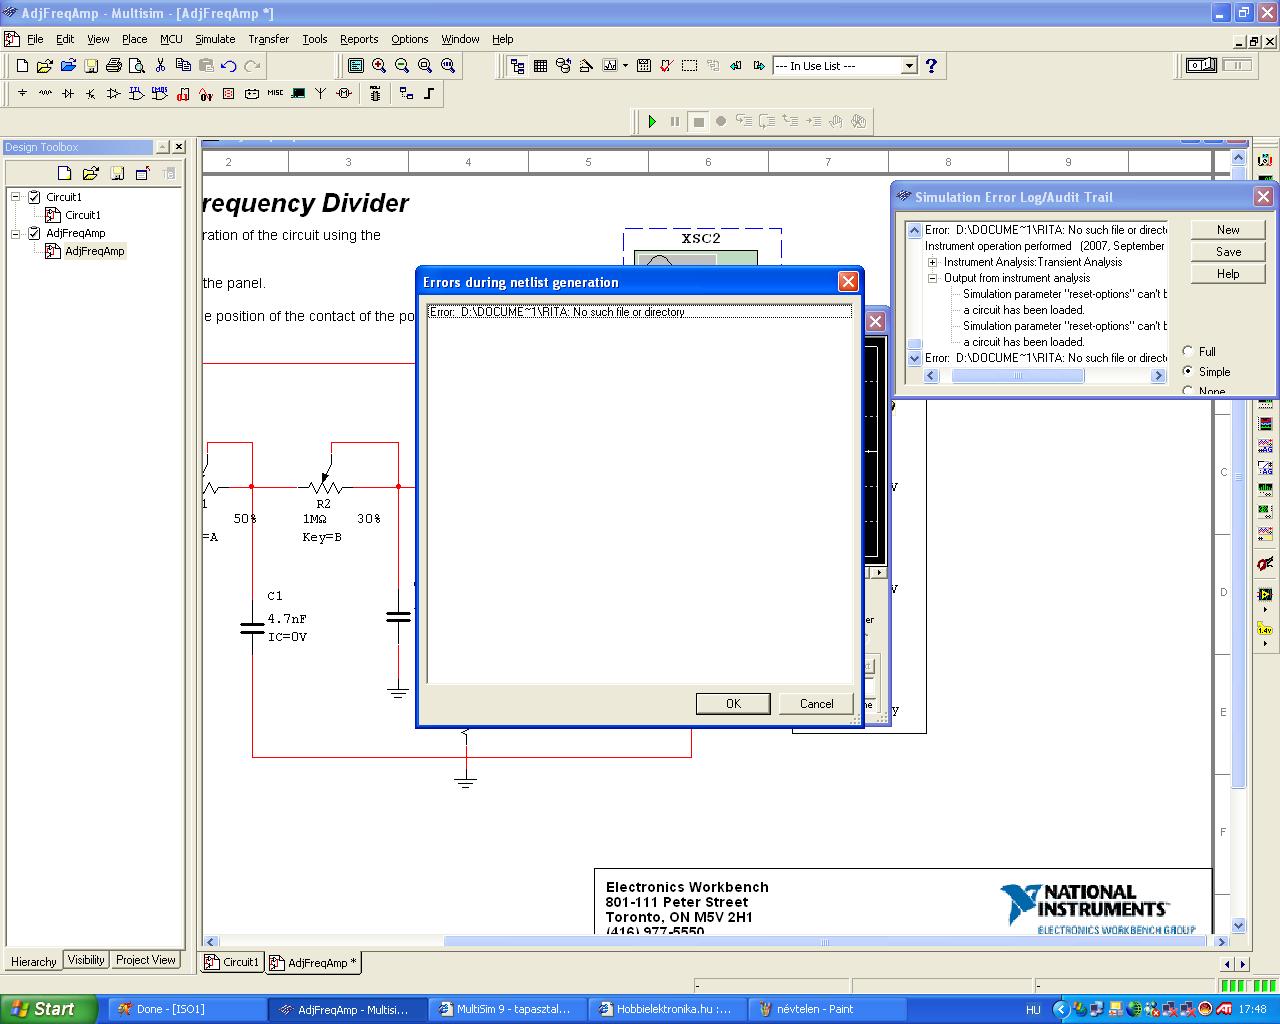Place a Source component from the toolbar
This screenshot has width=1280, height=1024.
pos(22,93)
